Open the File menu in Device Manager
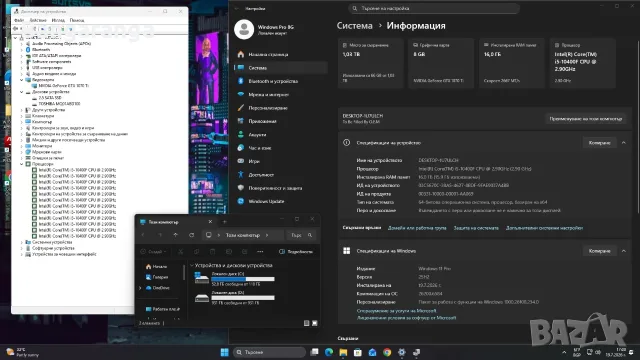640x360 pixels. coord(19,20)
